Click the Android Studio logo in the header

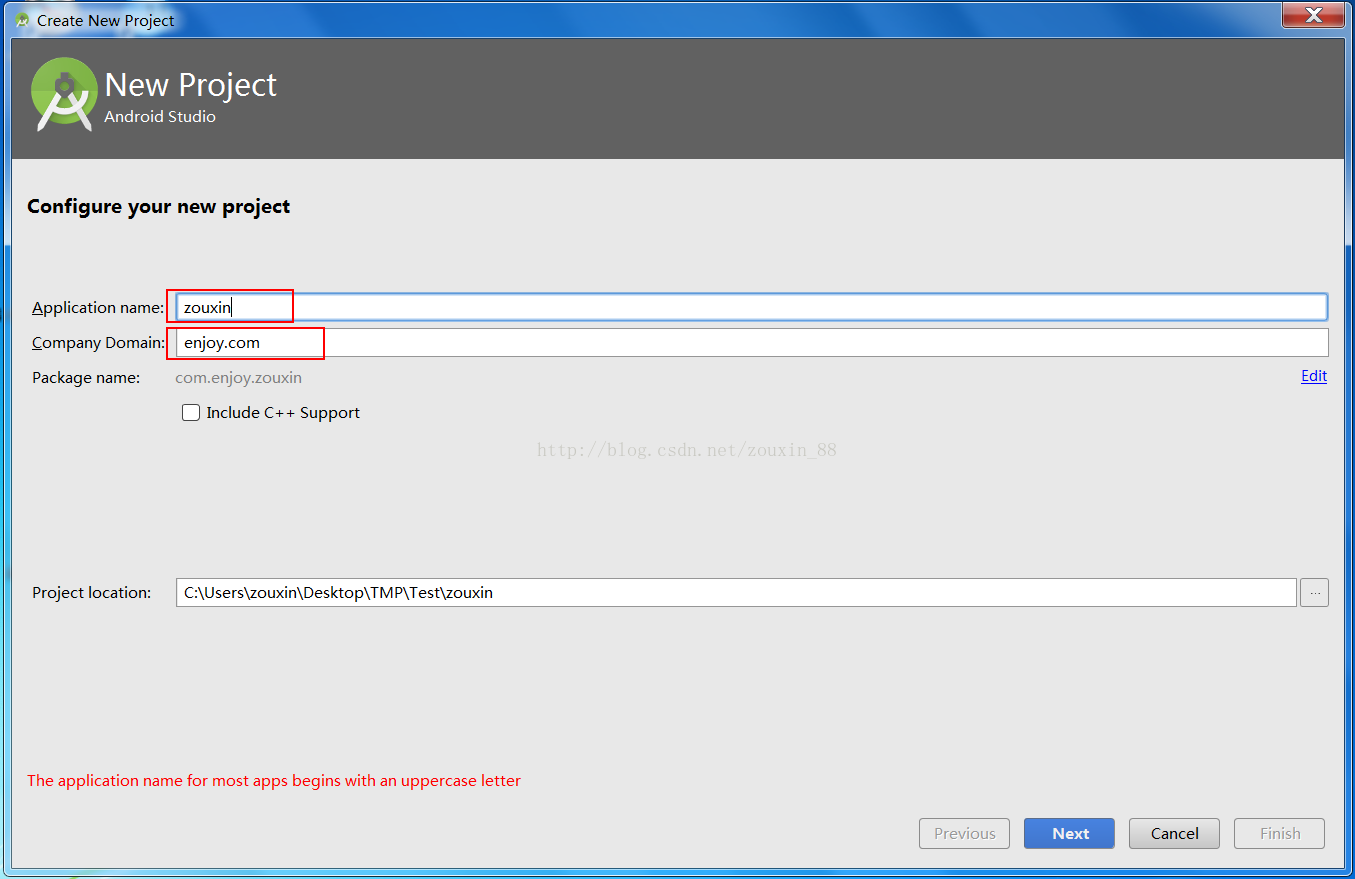tap(64, 95)
